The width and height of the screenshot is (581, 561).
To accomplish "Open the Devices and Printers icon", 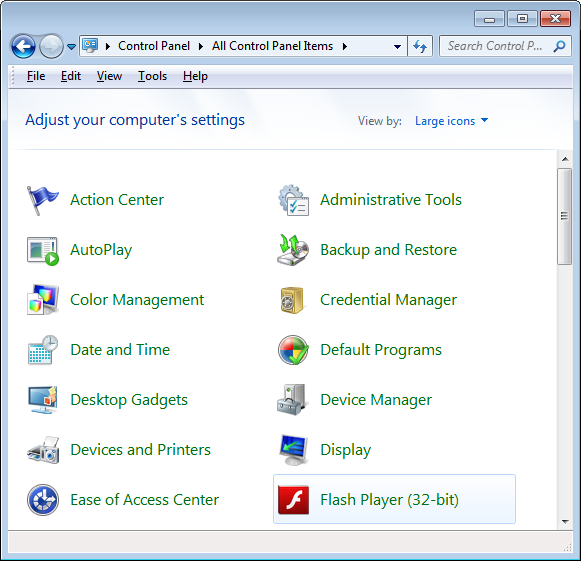I will point(43,450).
